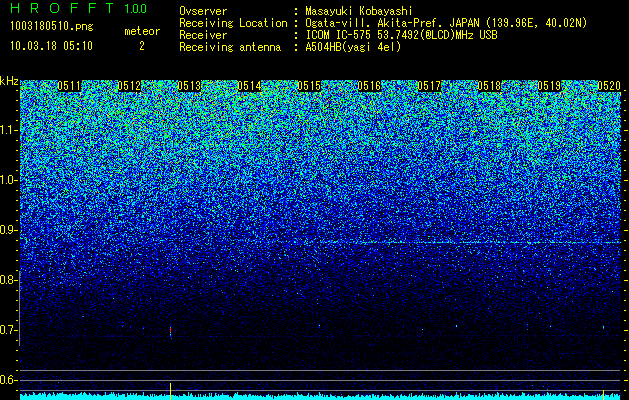
Task: Click the 0518 time marker
Action: (489, 86)
